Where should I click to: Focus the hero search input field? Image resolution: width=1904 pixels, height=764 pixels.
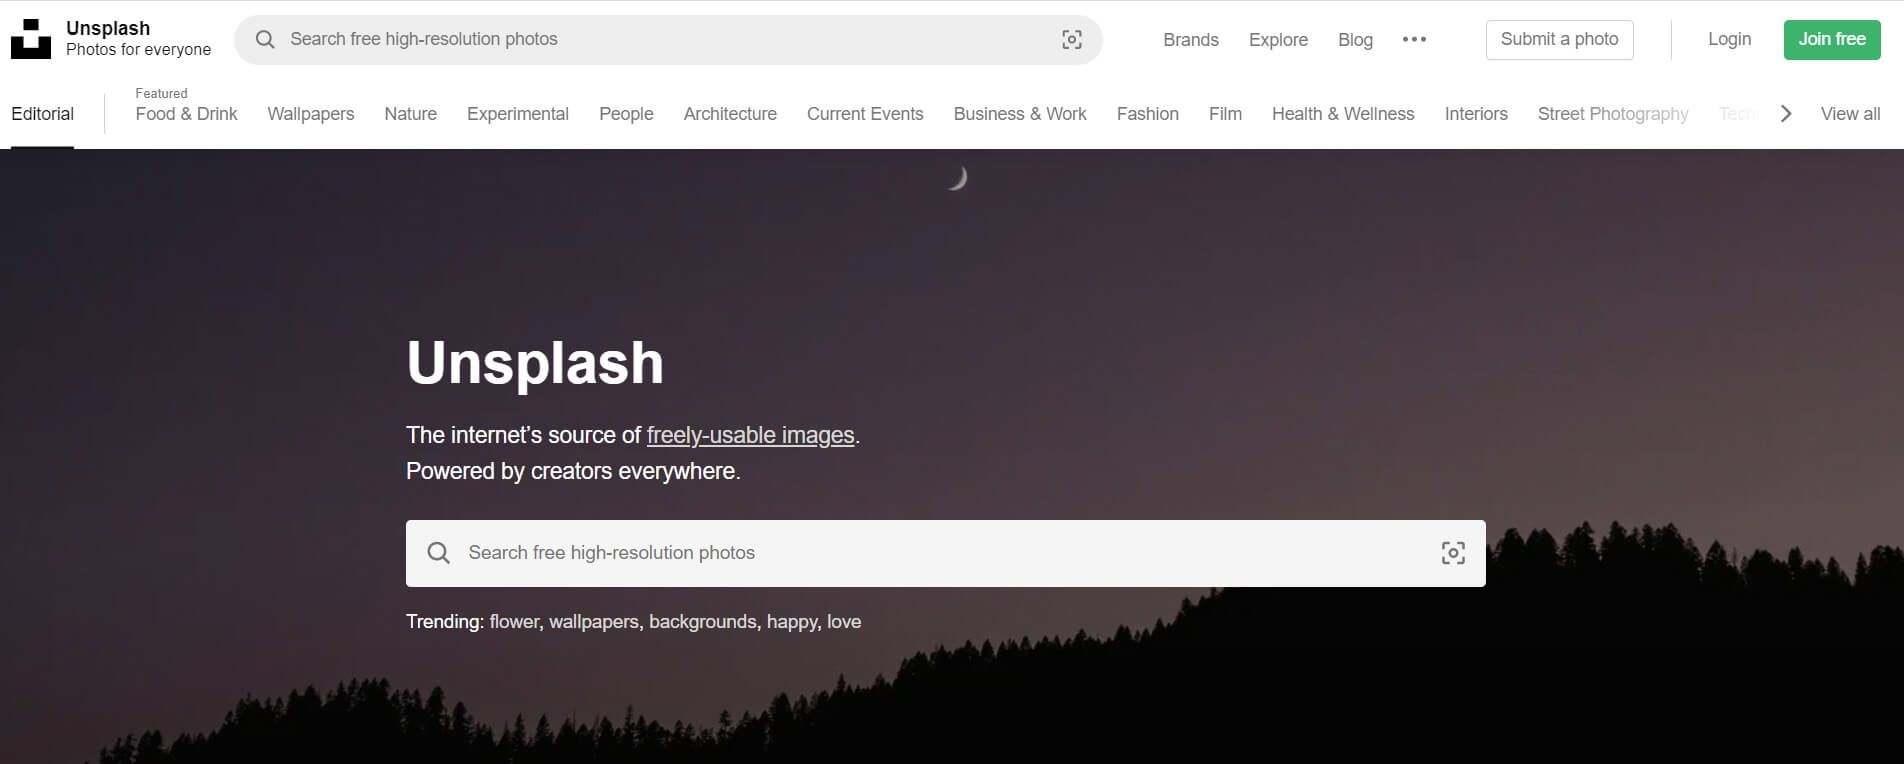coord(940,553)
